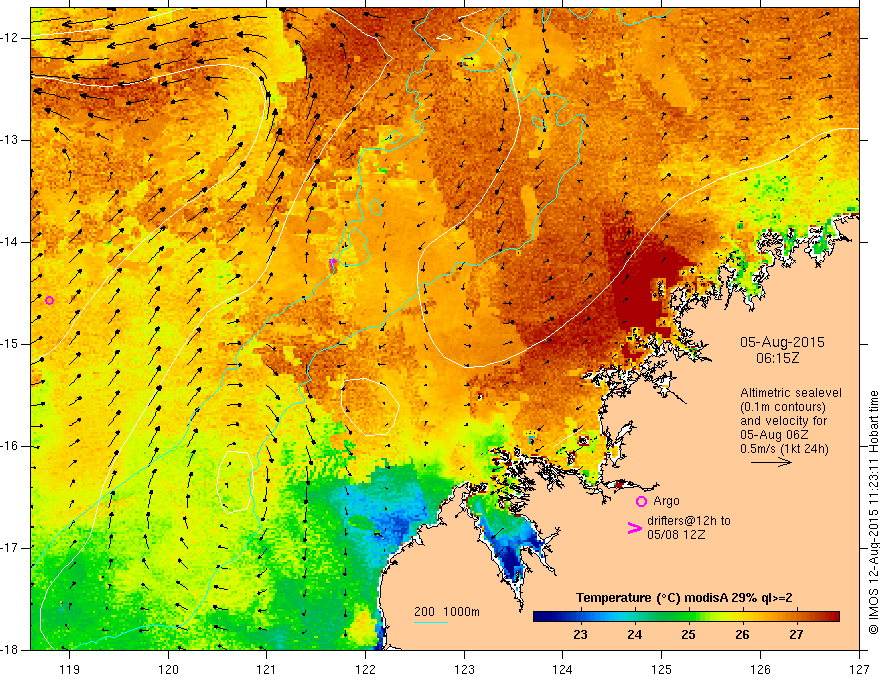Screen dimensions: 880x680
Task: Click the colorbar tick label 23
Action: (x=580, y=635)
